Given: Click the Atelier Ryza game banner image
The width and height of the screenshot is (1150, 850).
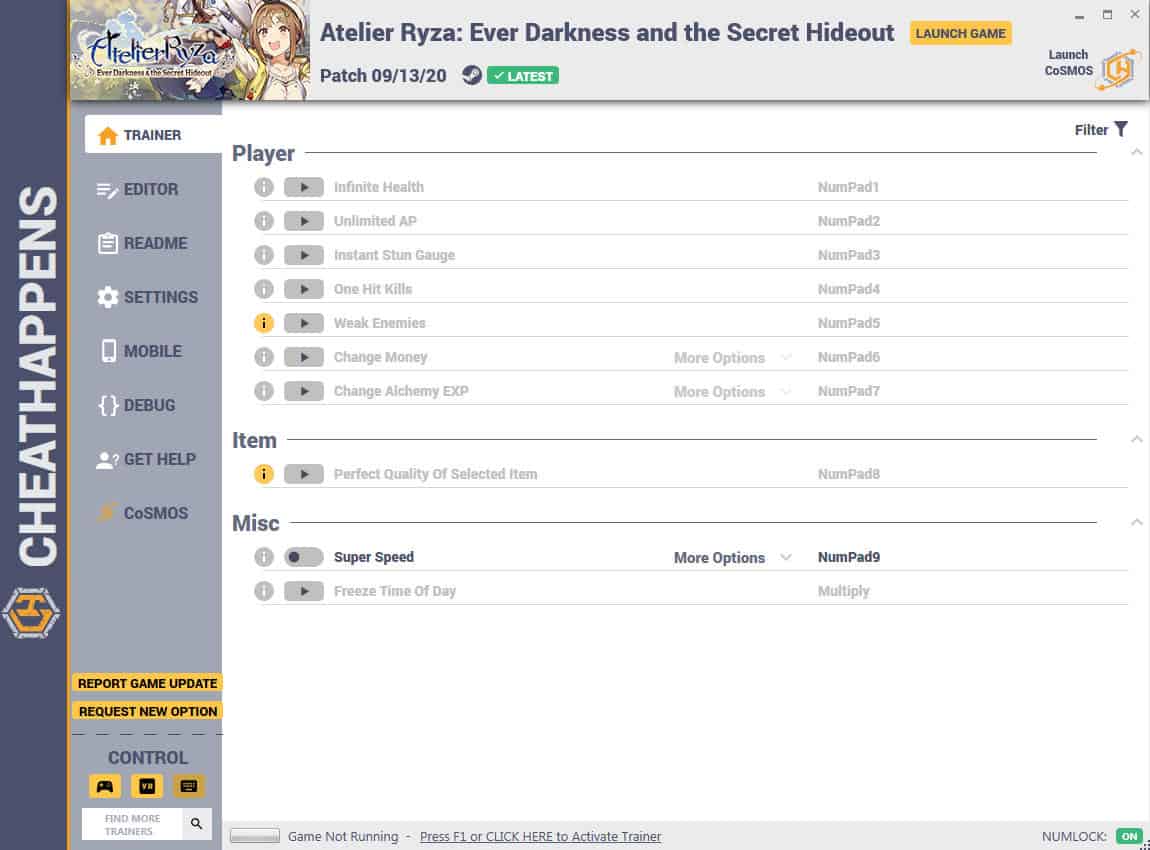Looking at the screenshot, I should 190,50.
